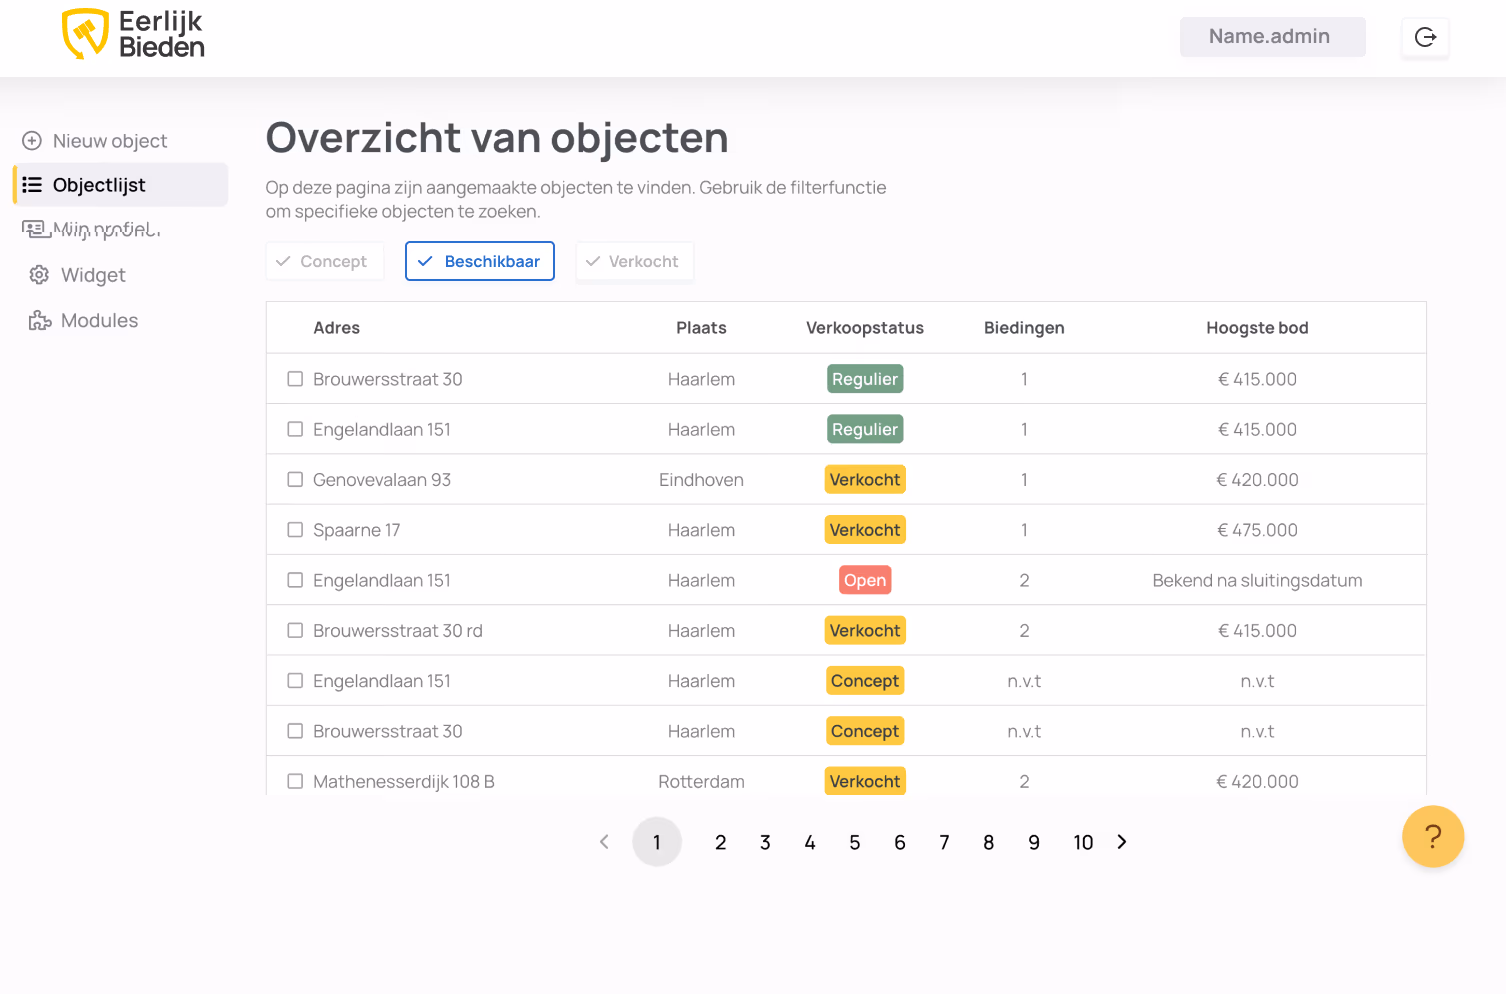Check the box for Spaarne 17
The height and width of the screenshot is (994, 1506).
295,530
